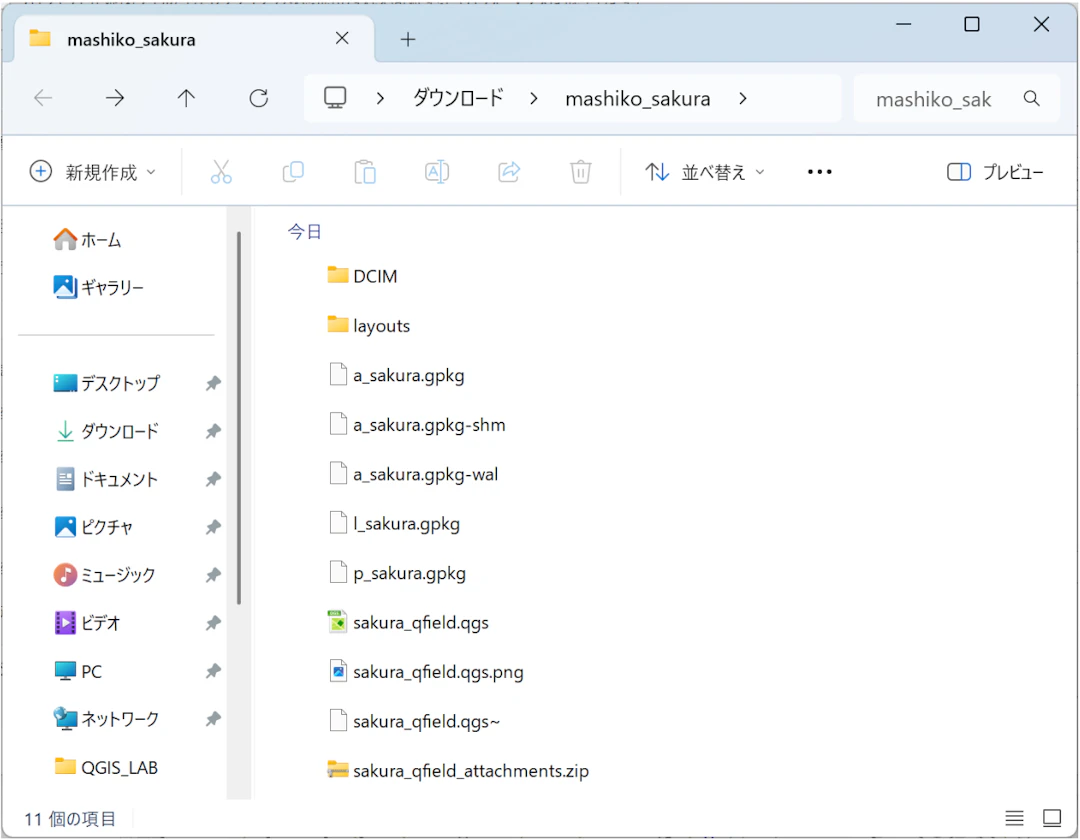This screenshot has height=840, width=1080.
Task: Switch to large thumbnail view at bottom right
Action: tap(1052, 818)
